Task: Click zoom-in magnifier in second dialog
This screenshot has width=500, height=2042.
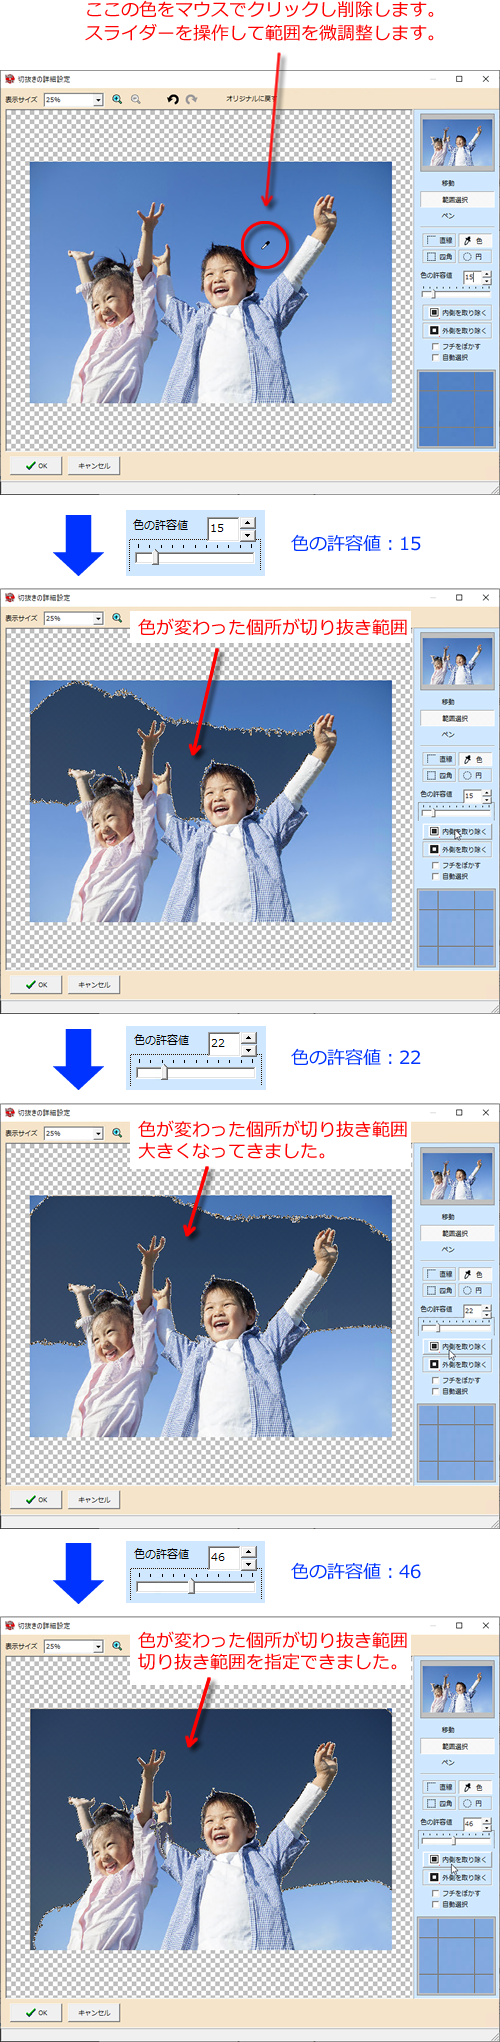Action: pyautogui.click(x=117, y=618)
